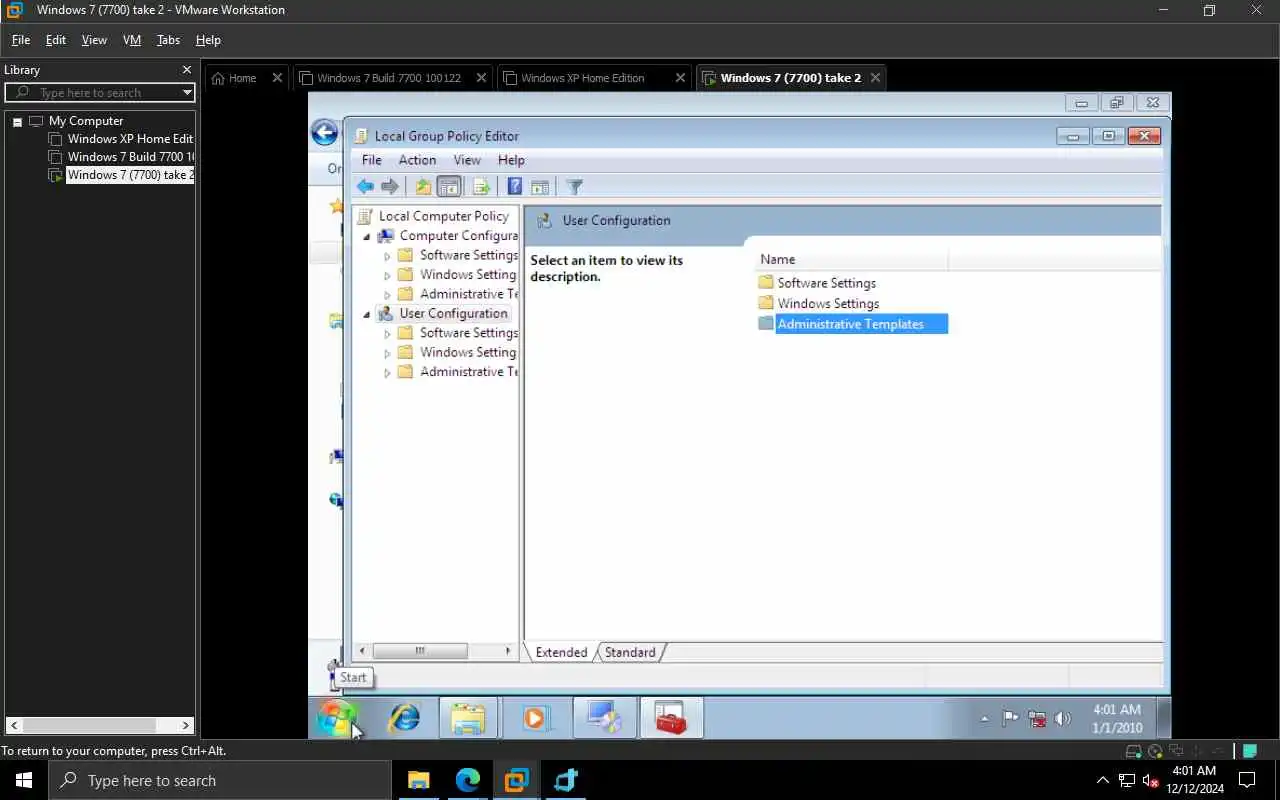Collapse the User Configuration node
Image resolution: width=1280 pixels, height=800 pixels.
pos(367,314)
